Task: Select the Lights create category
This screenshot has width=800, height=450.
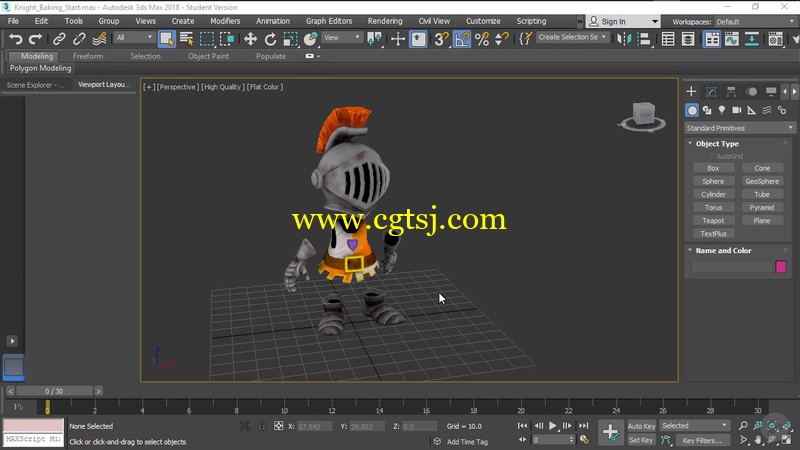Action: point(721,110)
